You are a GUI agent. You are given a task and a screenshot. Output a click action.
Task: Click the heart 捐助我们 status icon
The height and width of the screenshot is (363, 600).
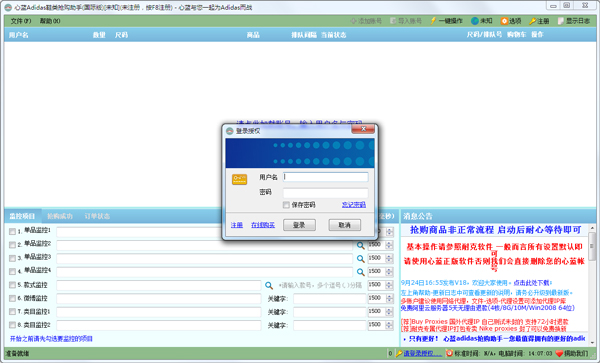559,353
